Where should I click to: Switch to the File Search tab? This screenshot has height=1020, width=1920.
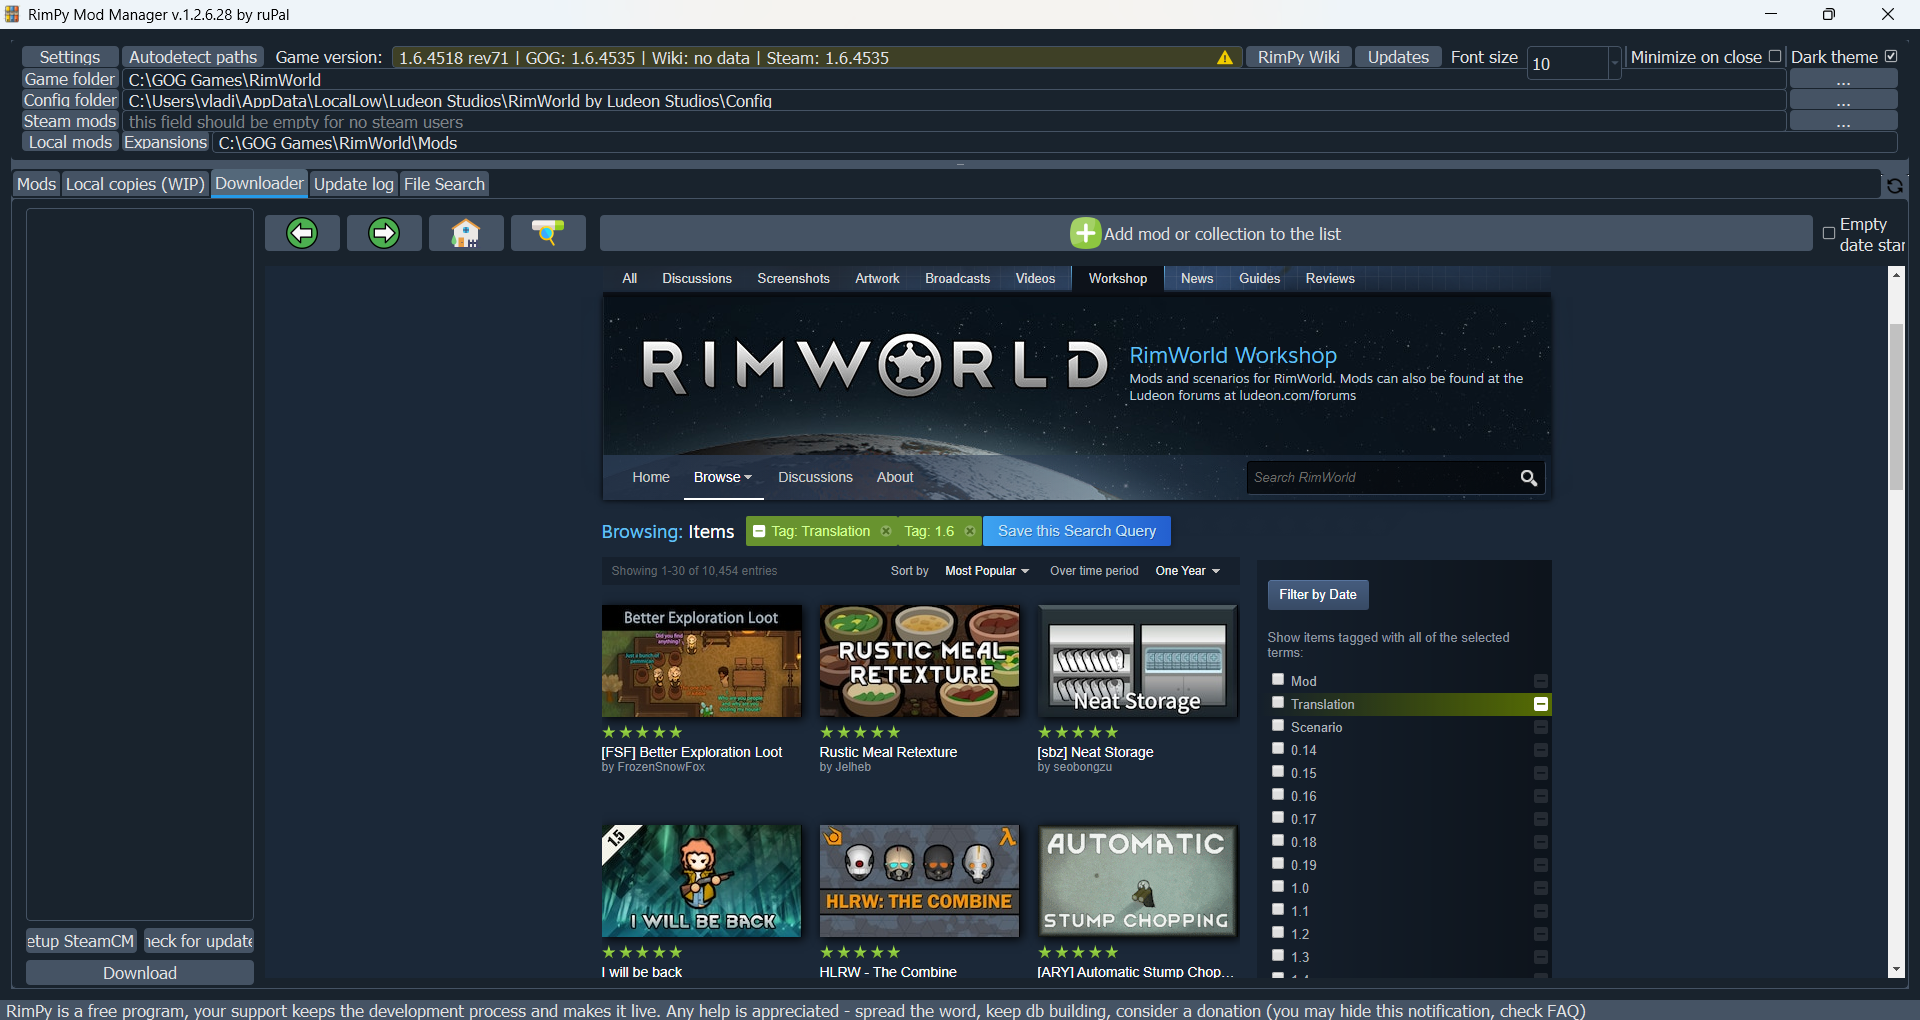444,184
